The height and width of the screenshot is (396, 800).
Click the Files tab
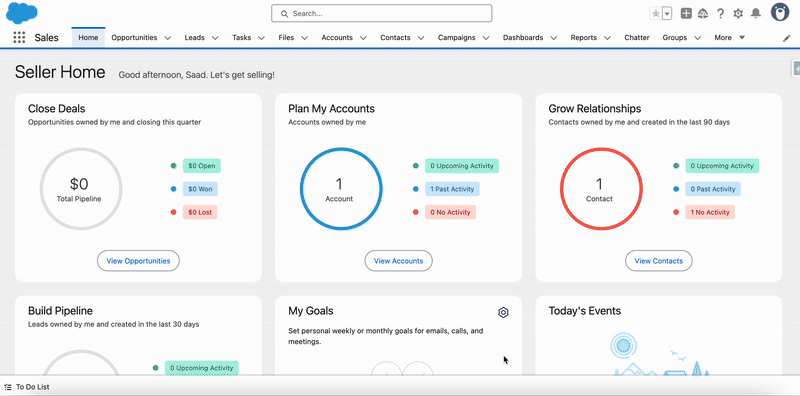(286, 37)
